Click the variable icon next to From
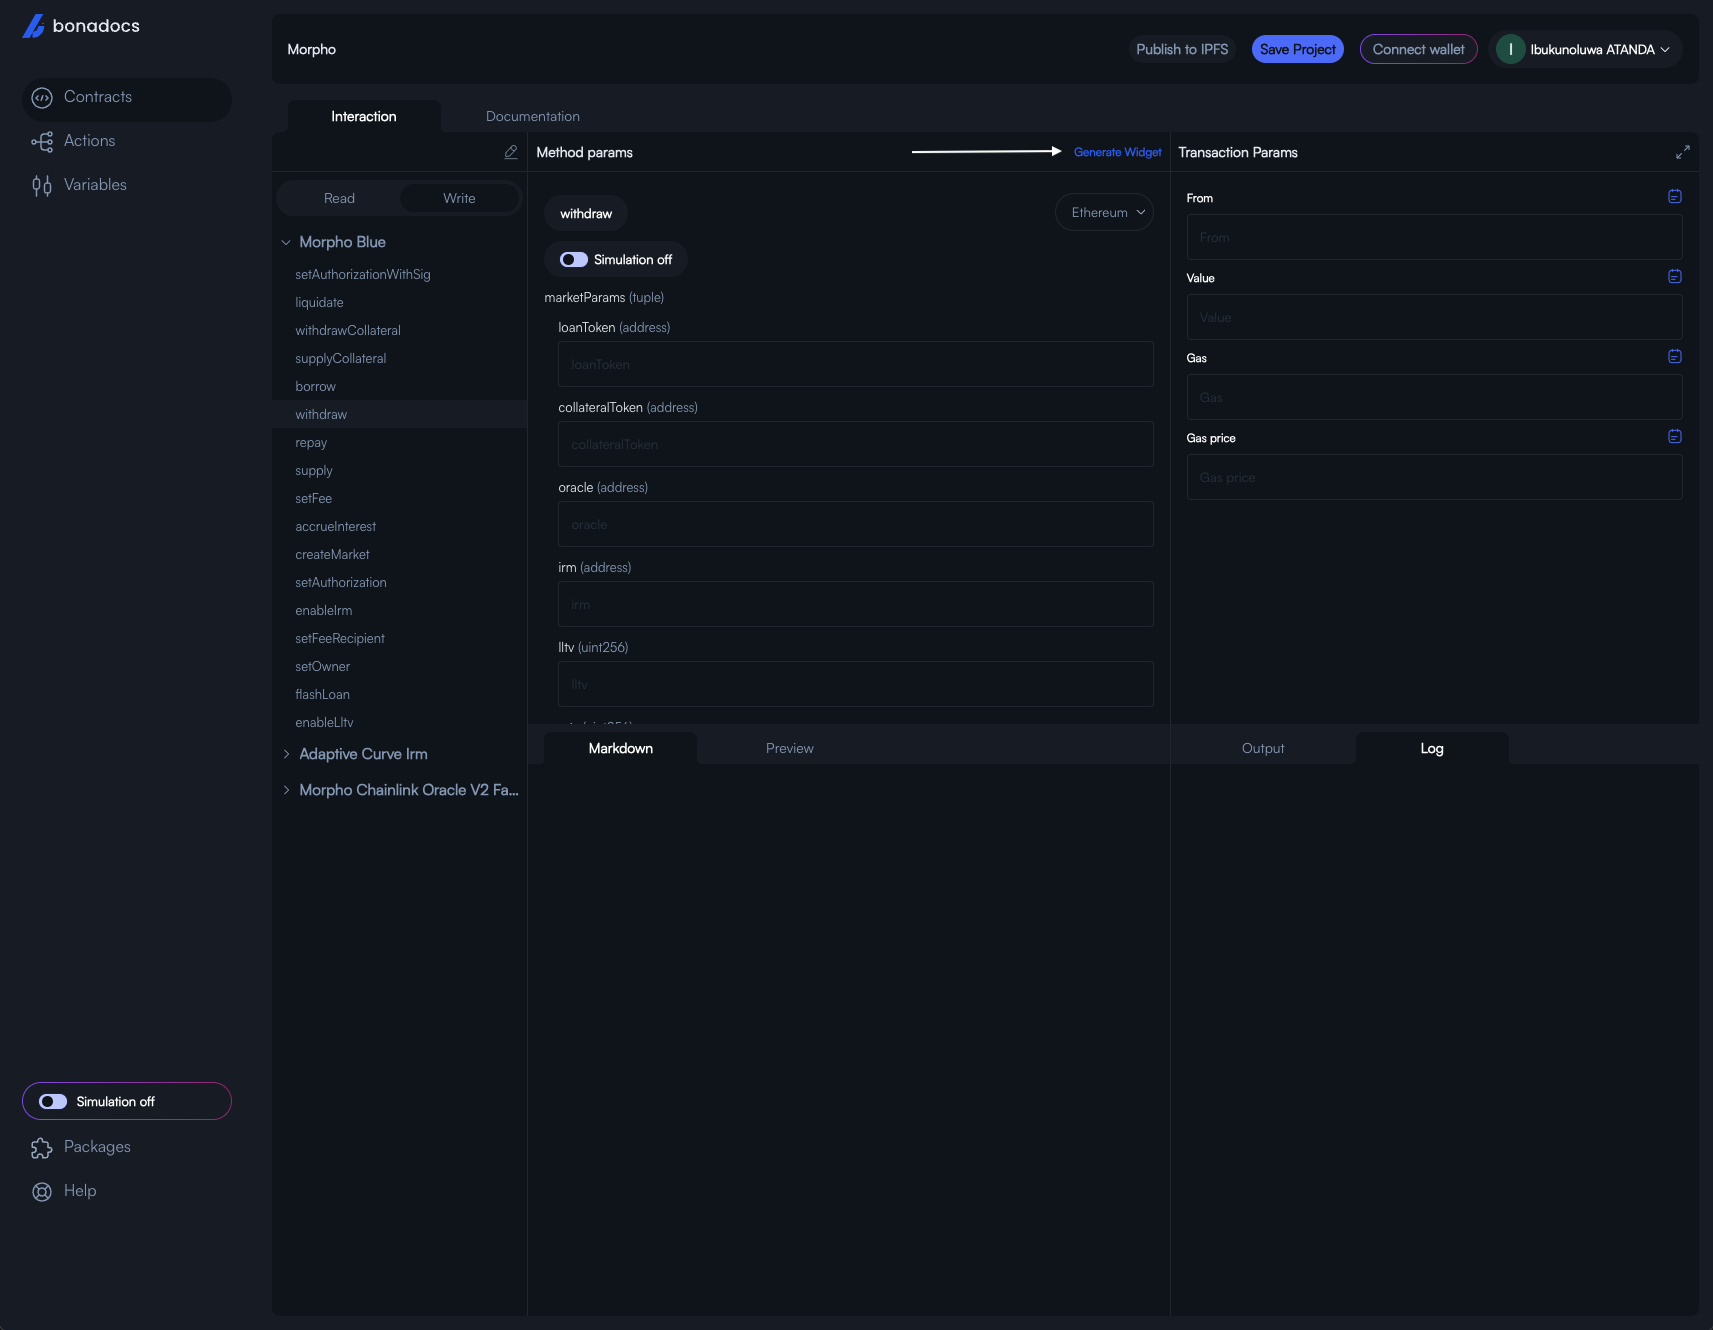 point(1675,197)
